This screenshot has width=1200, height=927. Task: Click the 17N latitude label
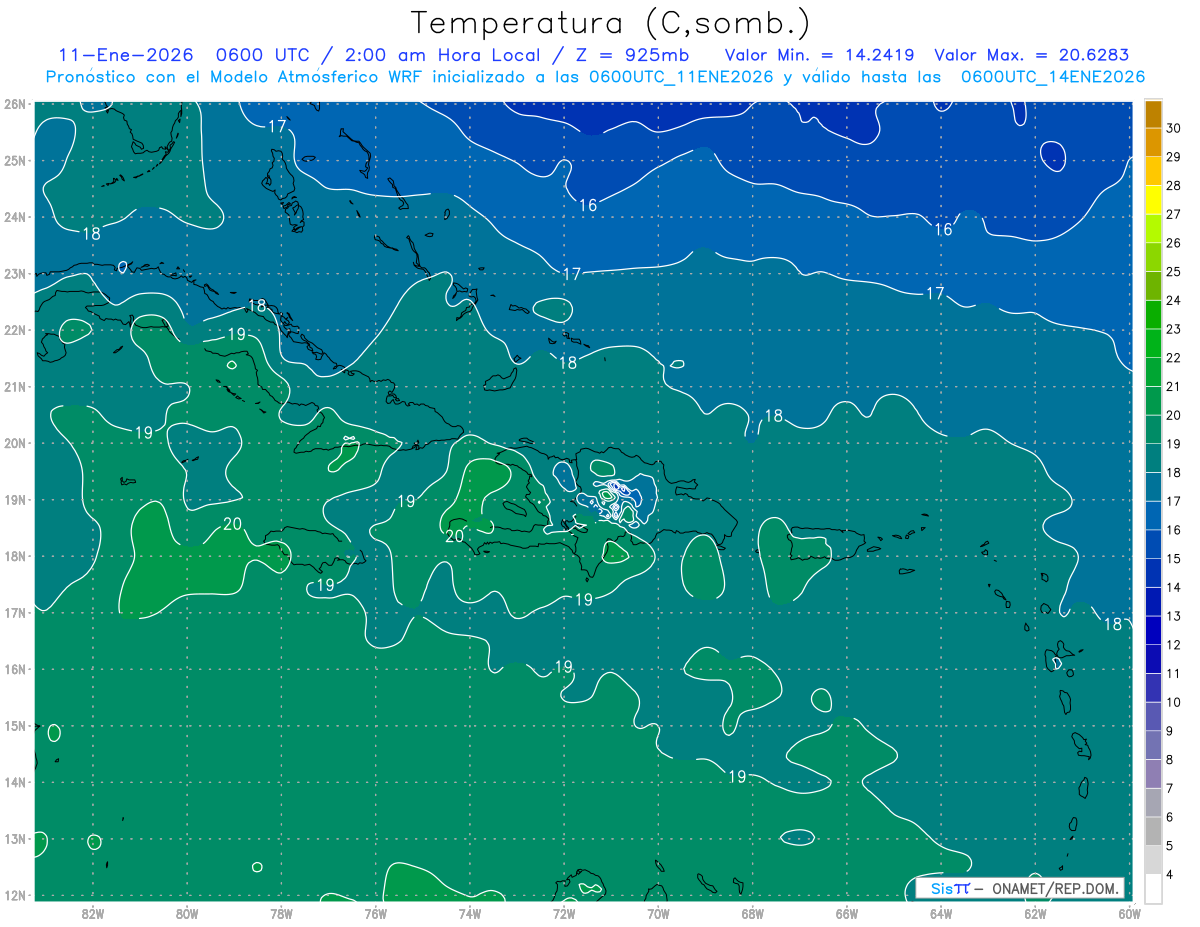point(15,612)
